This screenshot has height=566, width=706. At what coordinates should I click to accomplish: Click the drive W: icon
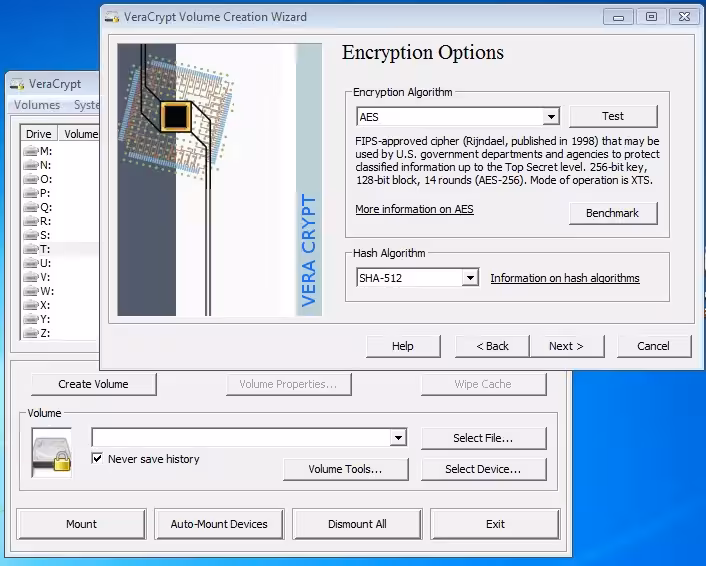tap(31, 290)
